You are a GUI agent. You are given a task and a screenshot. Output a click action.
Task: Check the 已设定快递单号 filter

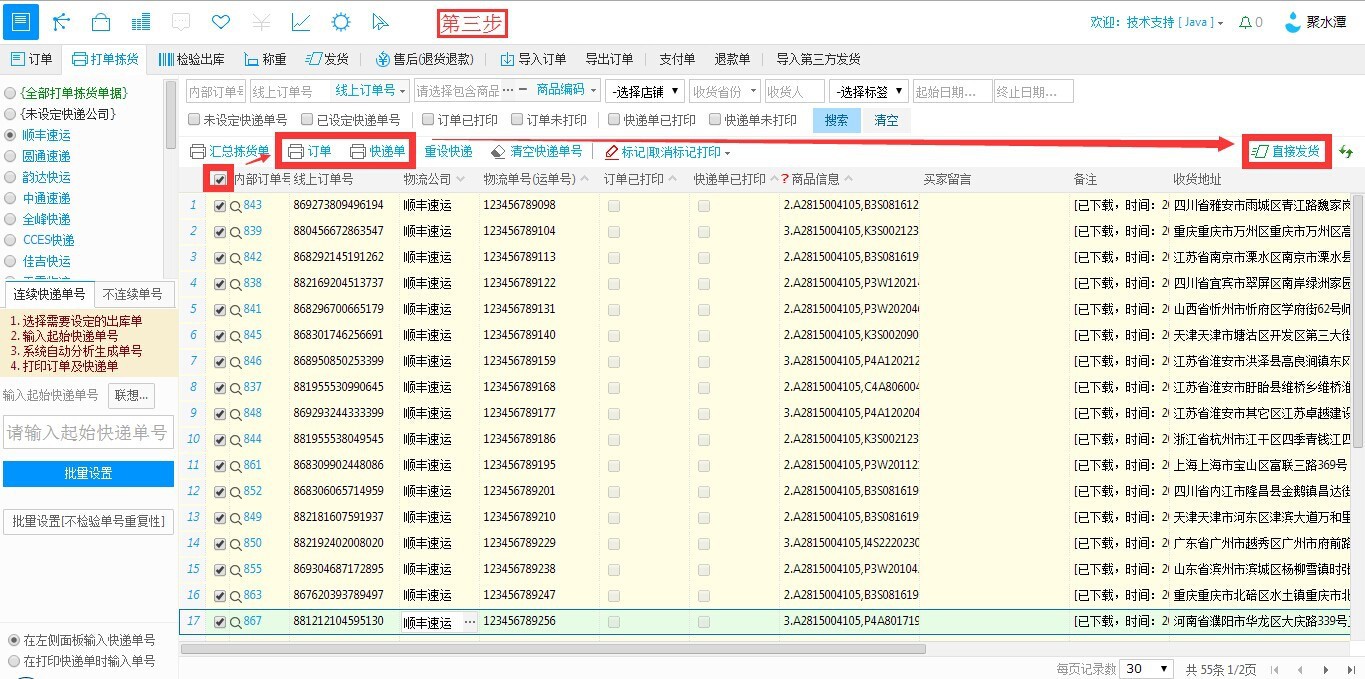308,120
